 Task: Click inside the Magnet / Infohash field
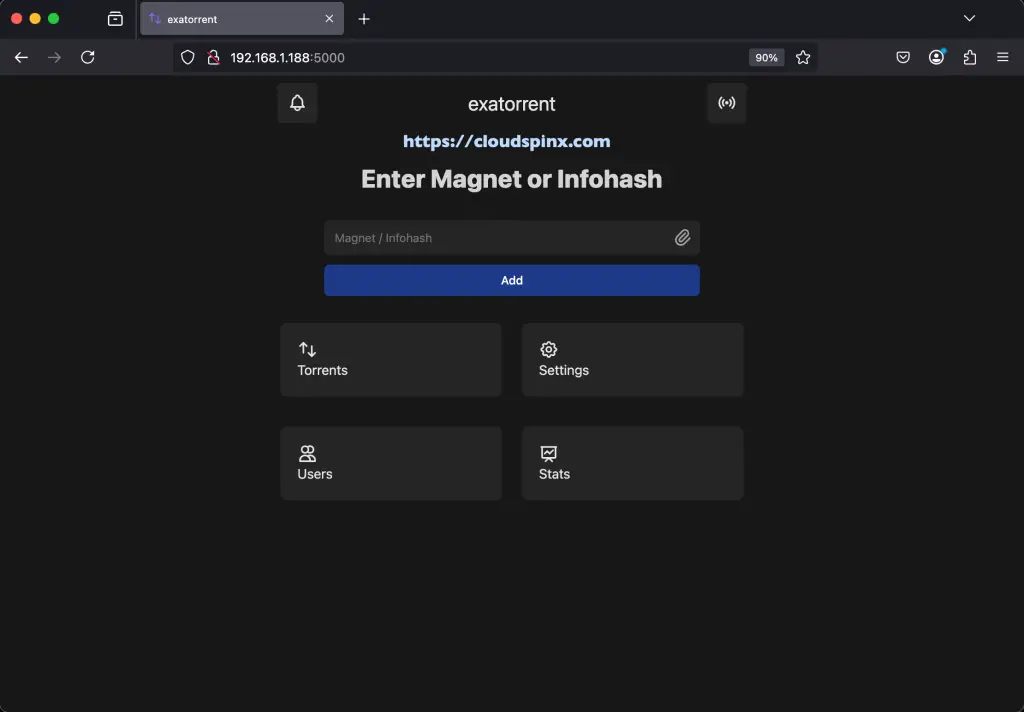(490, 238)
